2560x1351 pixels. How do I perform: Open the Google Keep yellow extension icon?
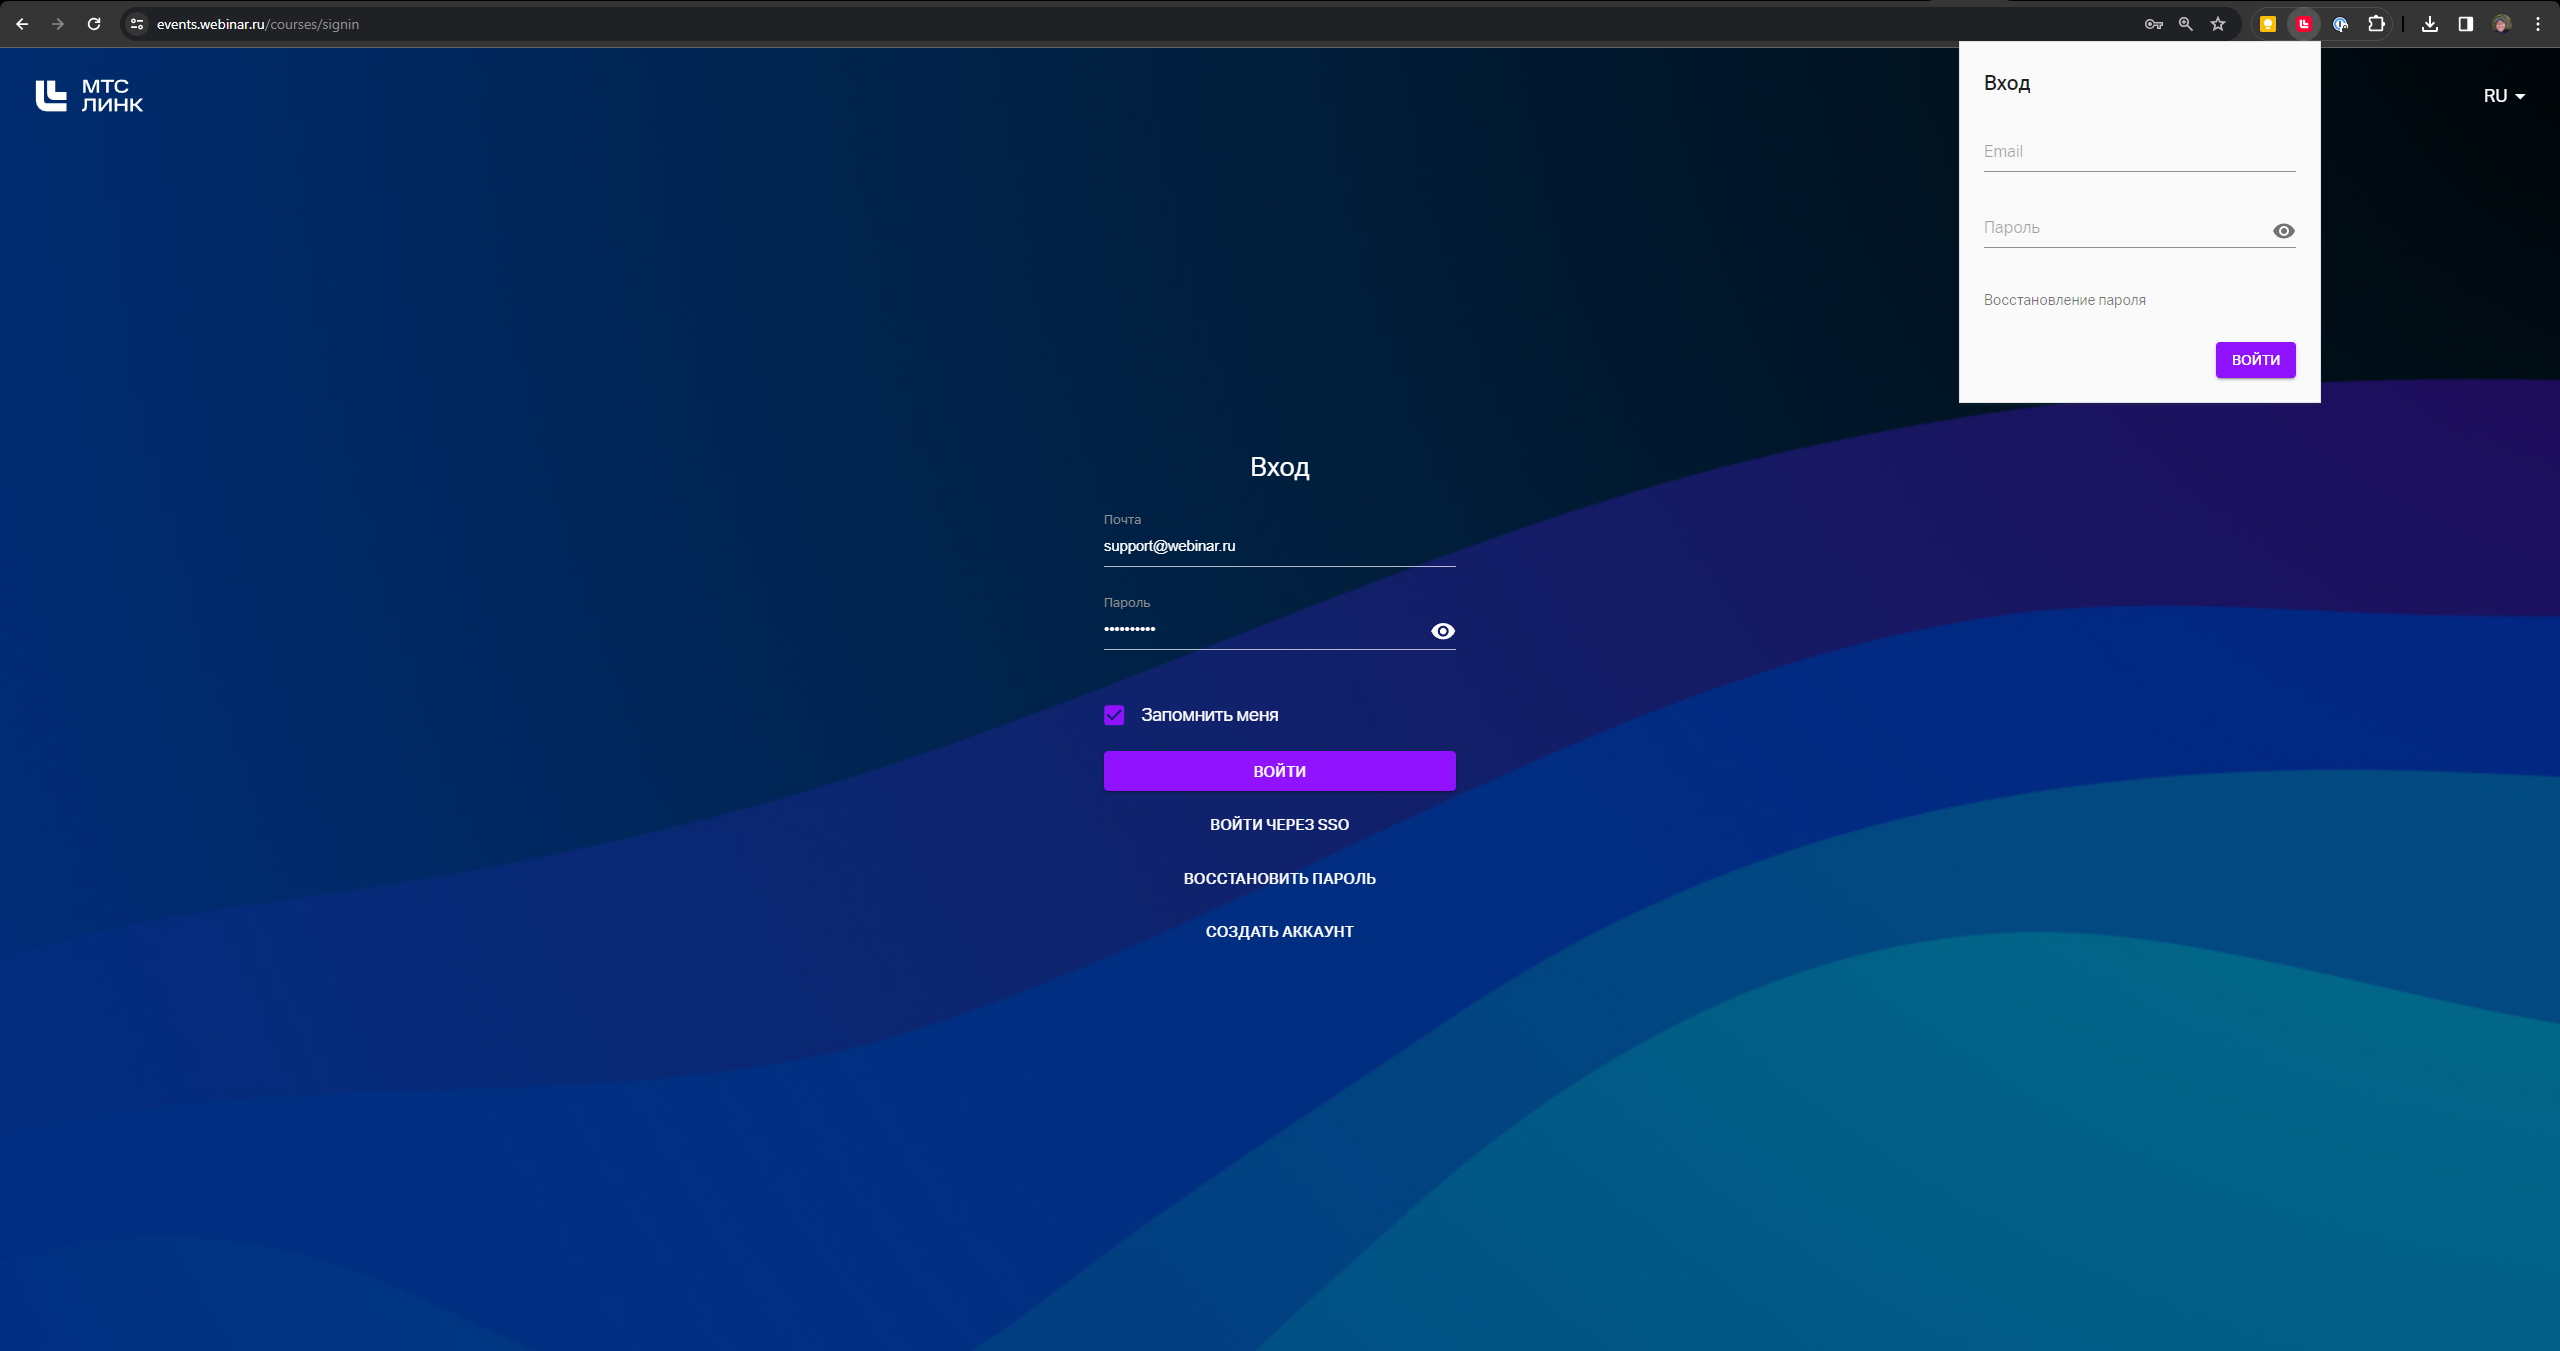[x=2268, y=24]
